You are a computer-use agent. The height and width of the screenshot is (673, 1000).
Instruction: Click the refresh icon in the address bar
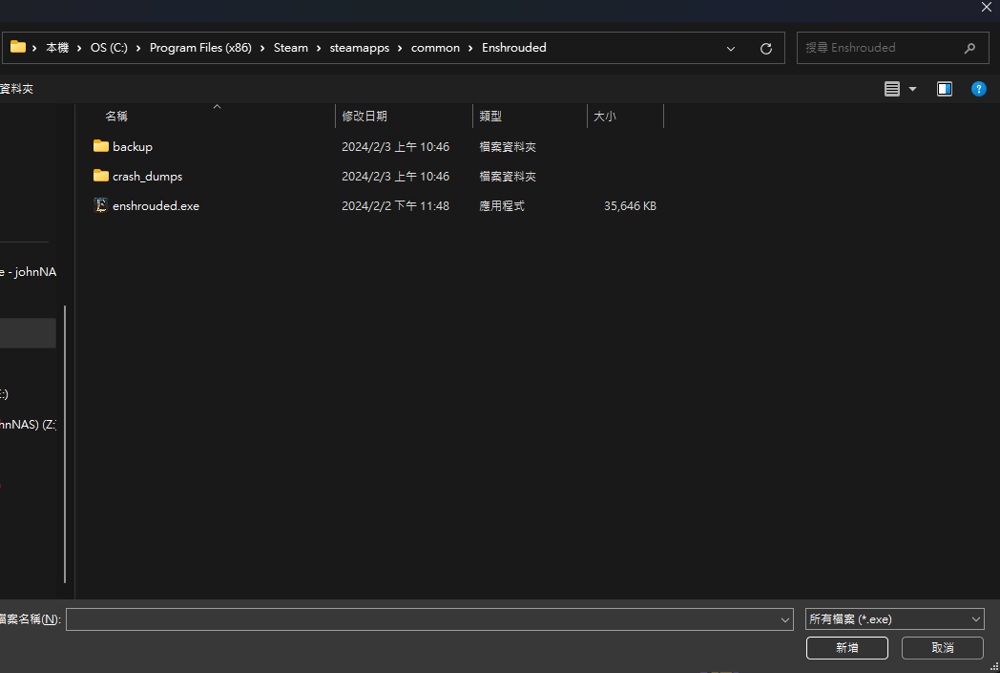(x=765, y=47)
